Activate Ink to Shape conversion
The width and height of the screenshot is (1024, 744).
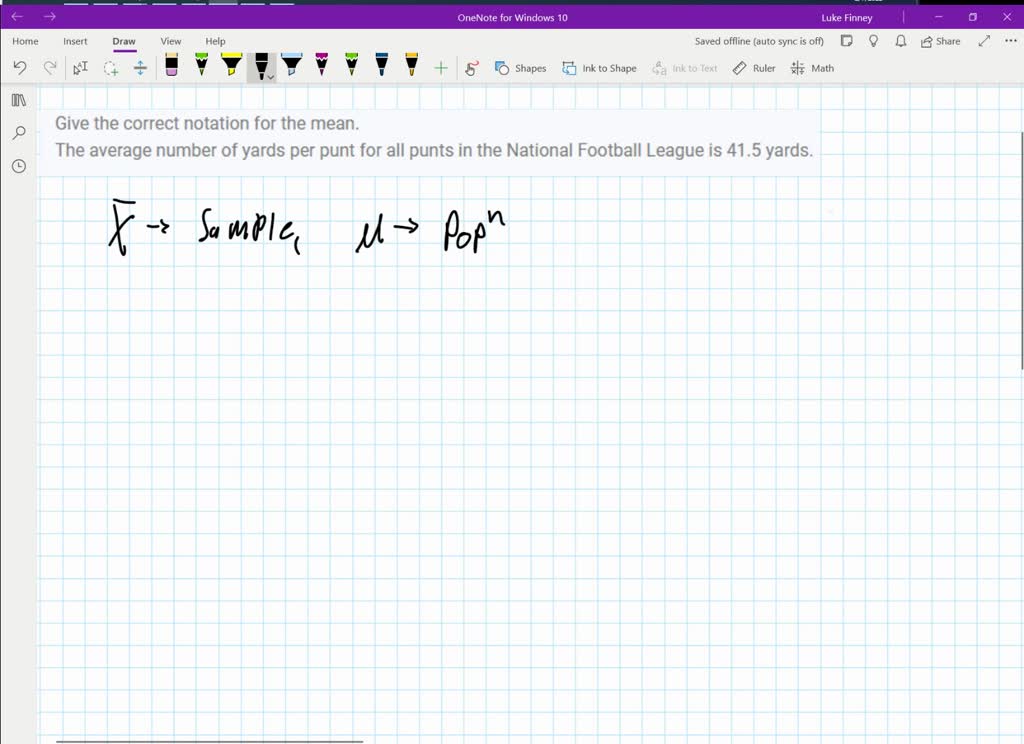pyautogui.click(x=599, y=68)
